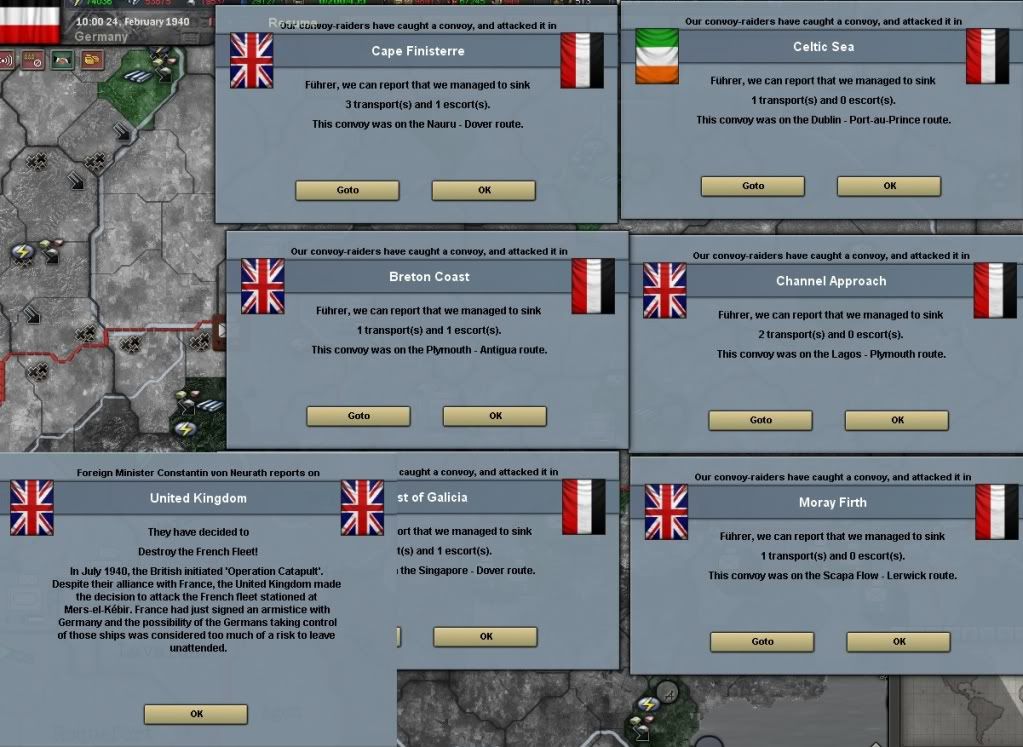Click the 'Breton Coast' dialog title

pos(429,277)
